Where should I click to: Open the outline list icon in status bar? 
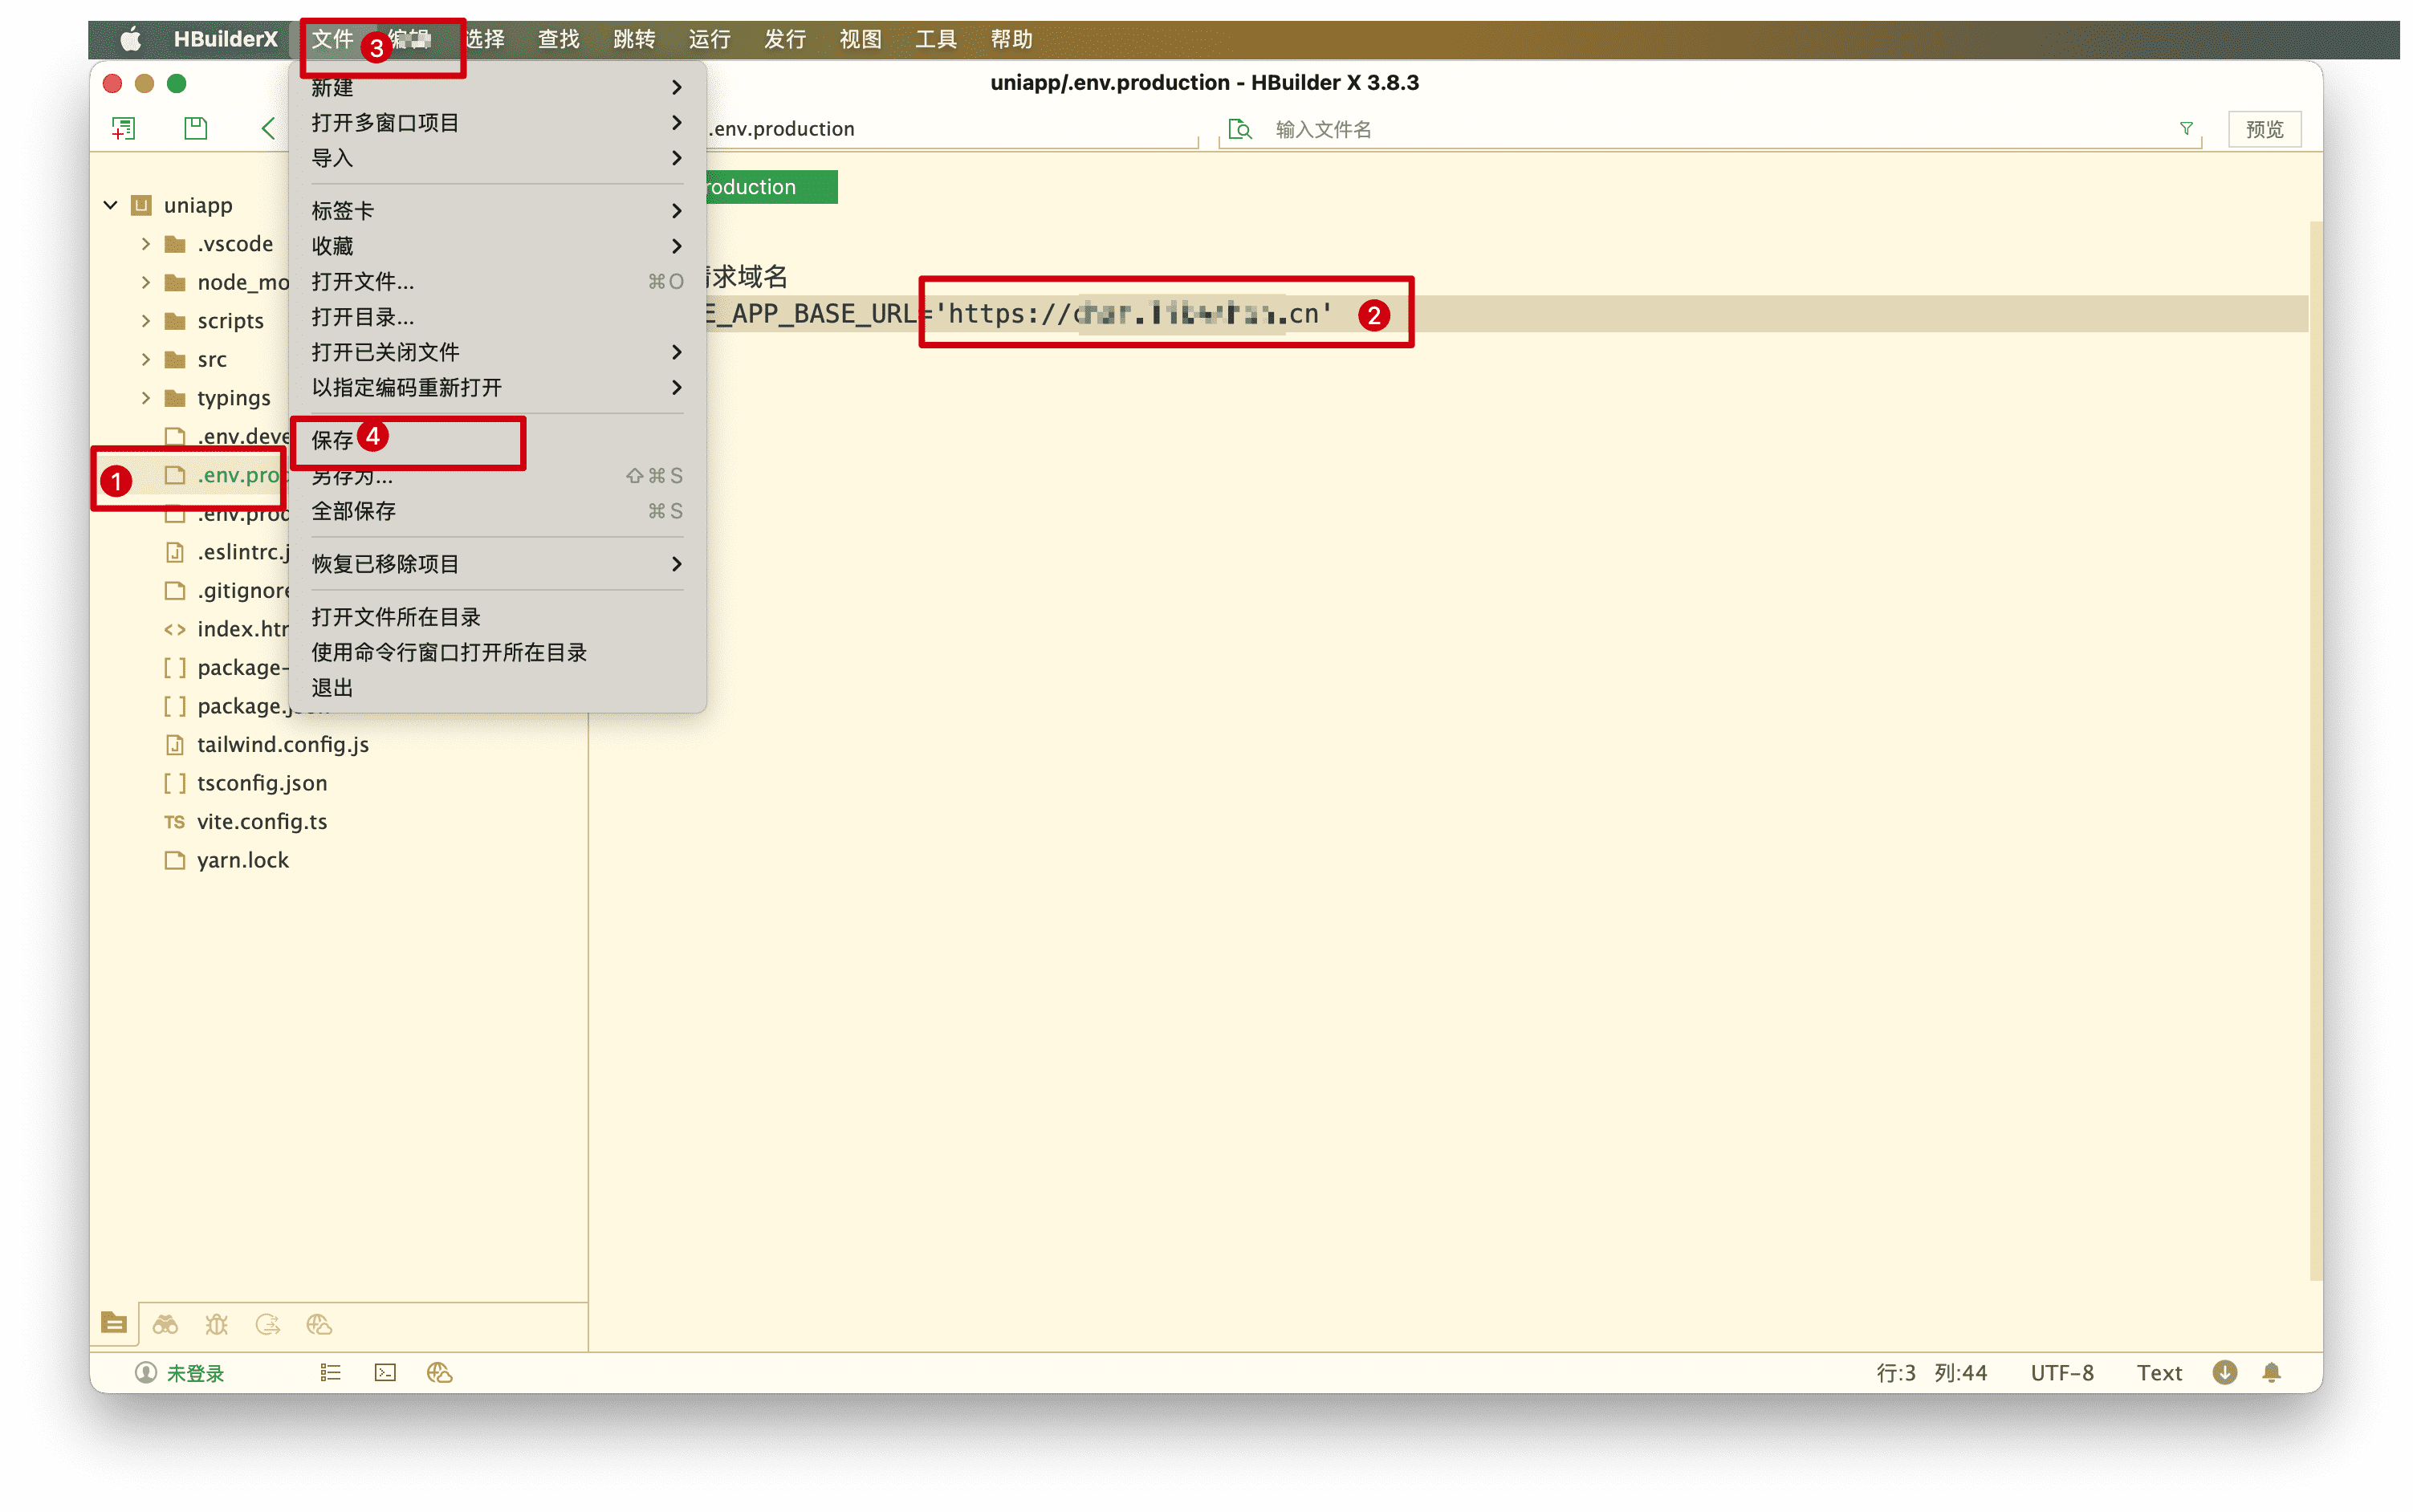coord(330,1373)
